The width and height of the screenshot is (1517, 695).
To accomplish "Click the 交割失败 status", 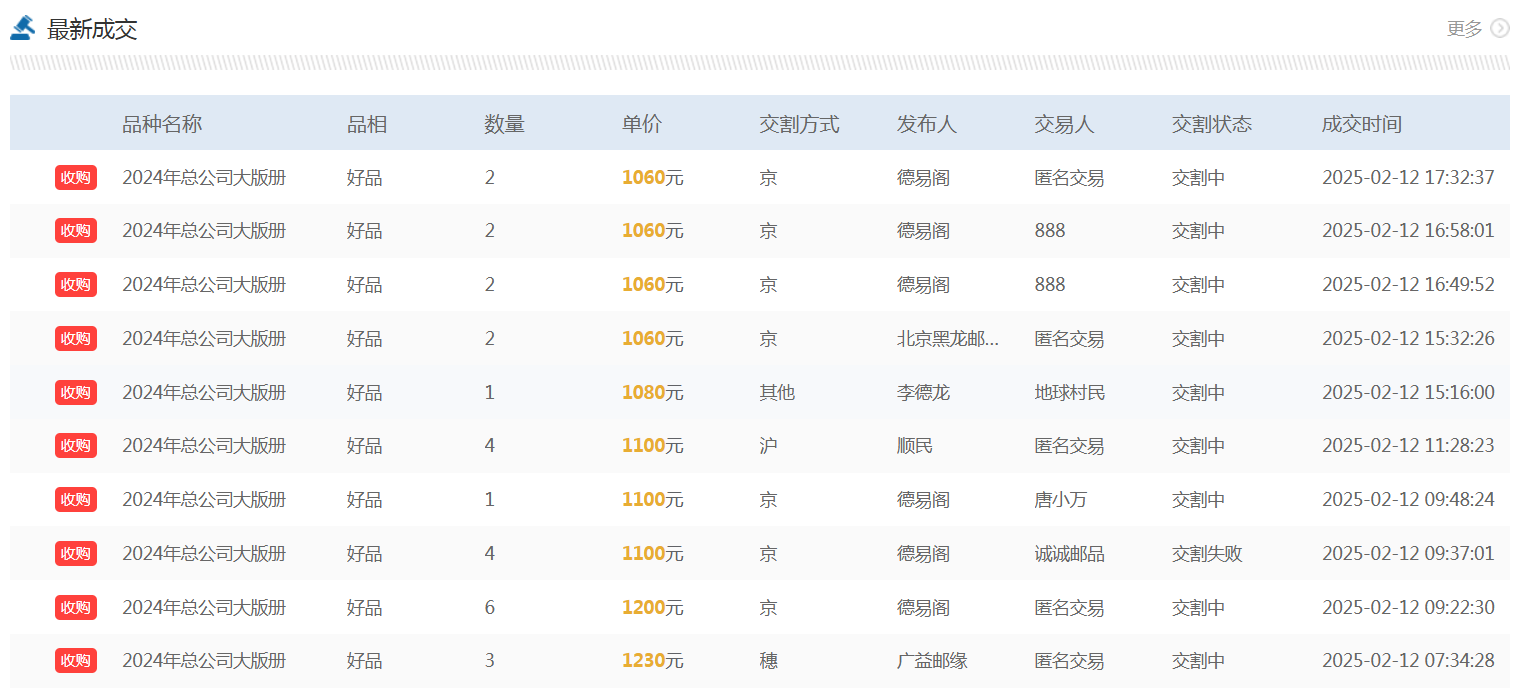I will (1206, 554).
